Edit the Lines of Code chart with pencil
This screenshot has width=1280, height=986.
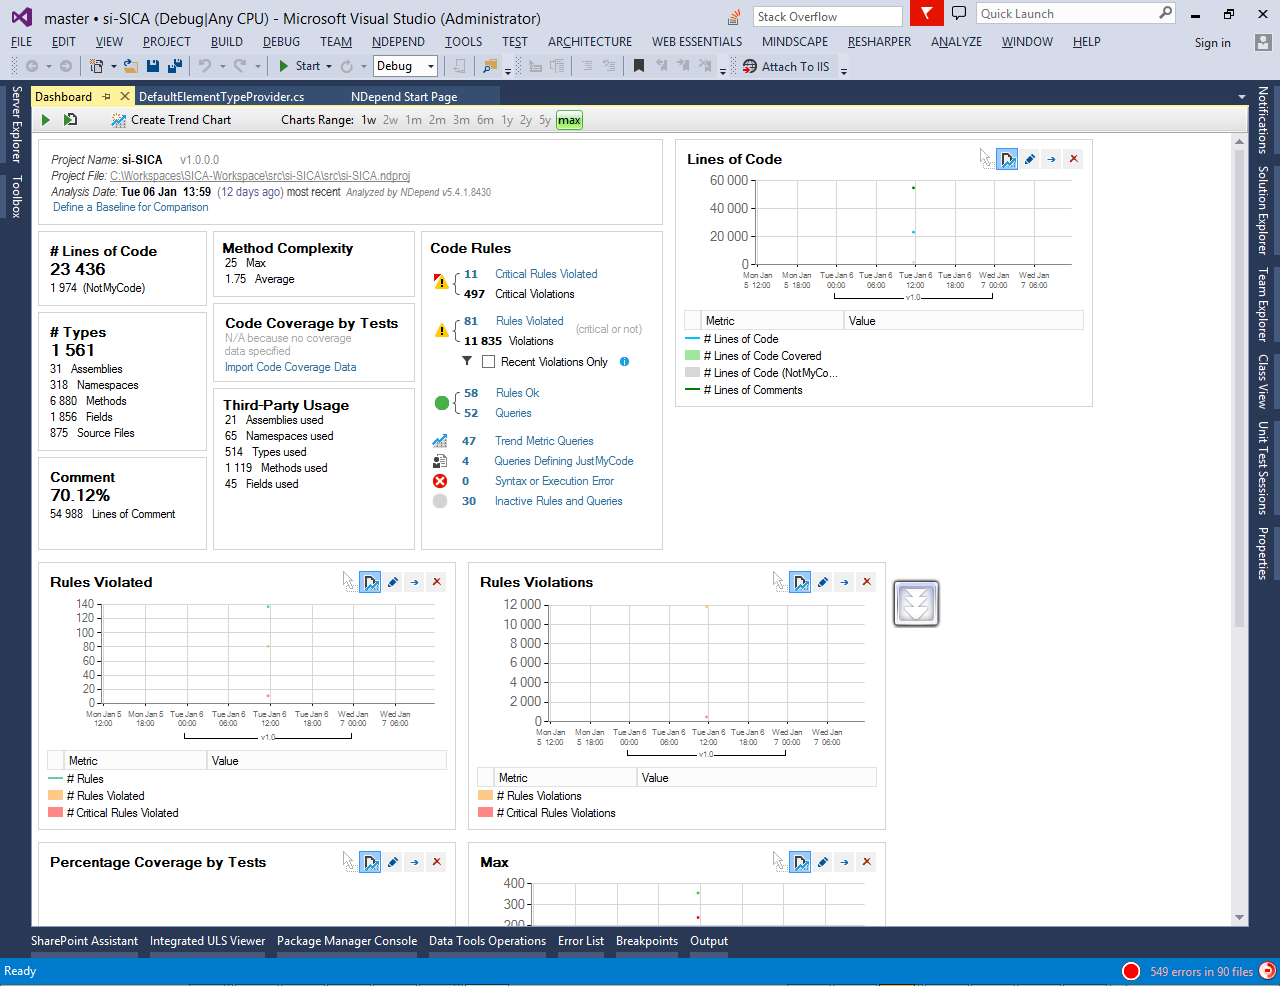pyautogui.click(x=1030, y=159)
